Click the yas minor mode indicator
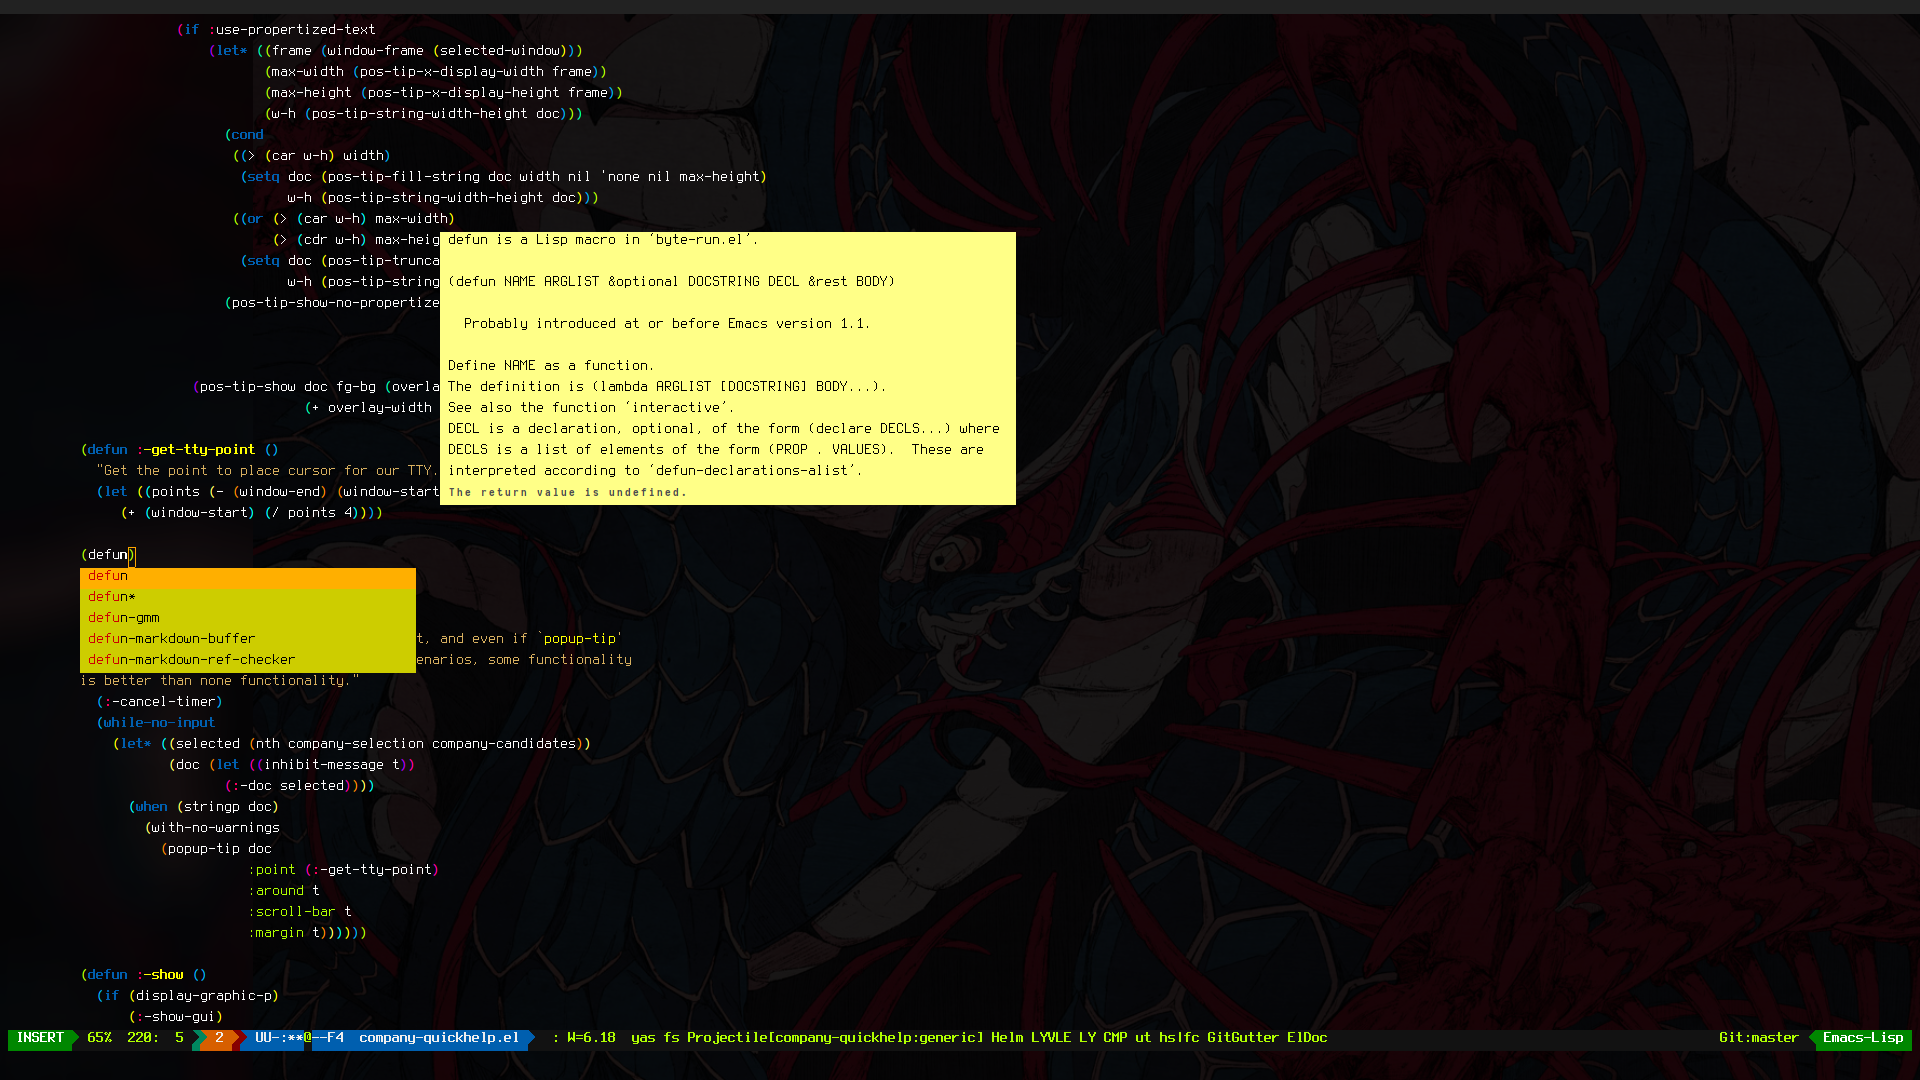This screenshot has width=1920, height=1080. coord(643,1038)
